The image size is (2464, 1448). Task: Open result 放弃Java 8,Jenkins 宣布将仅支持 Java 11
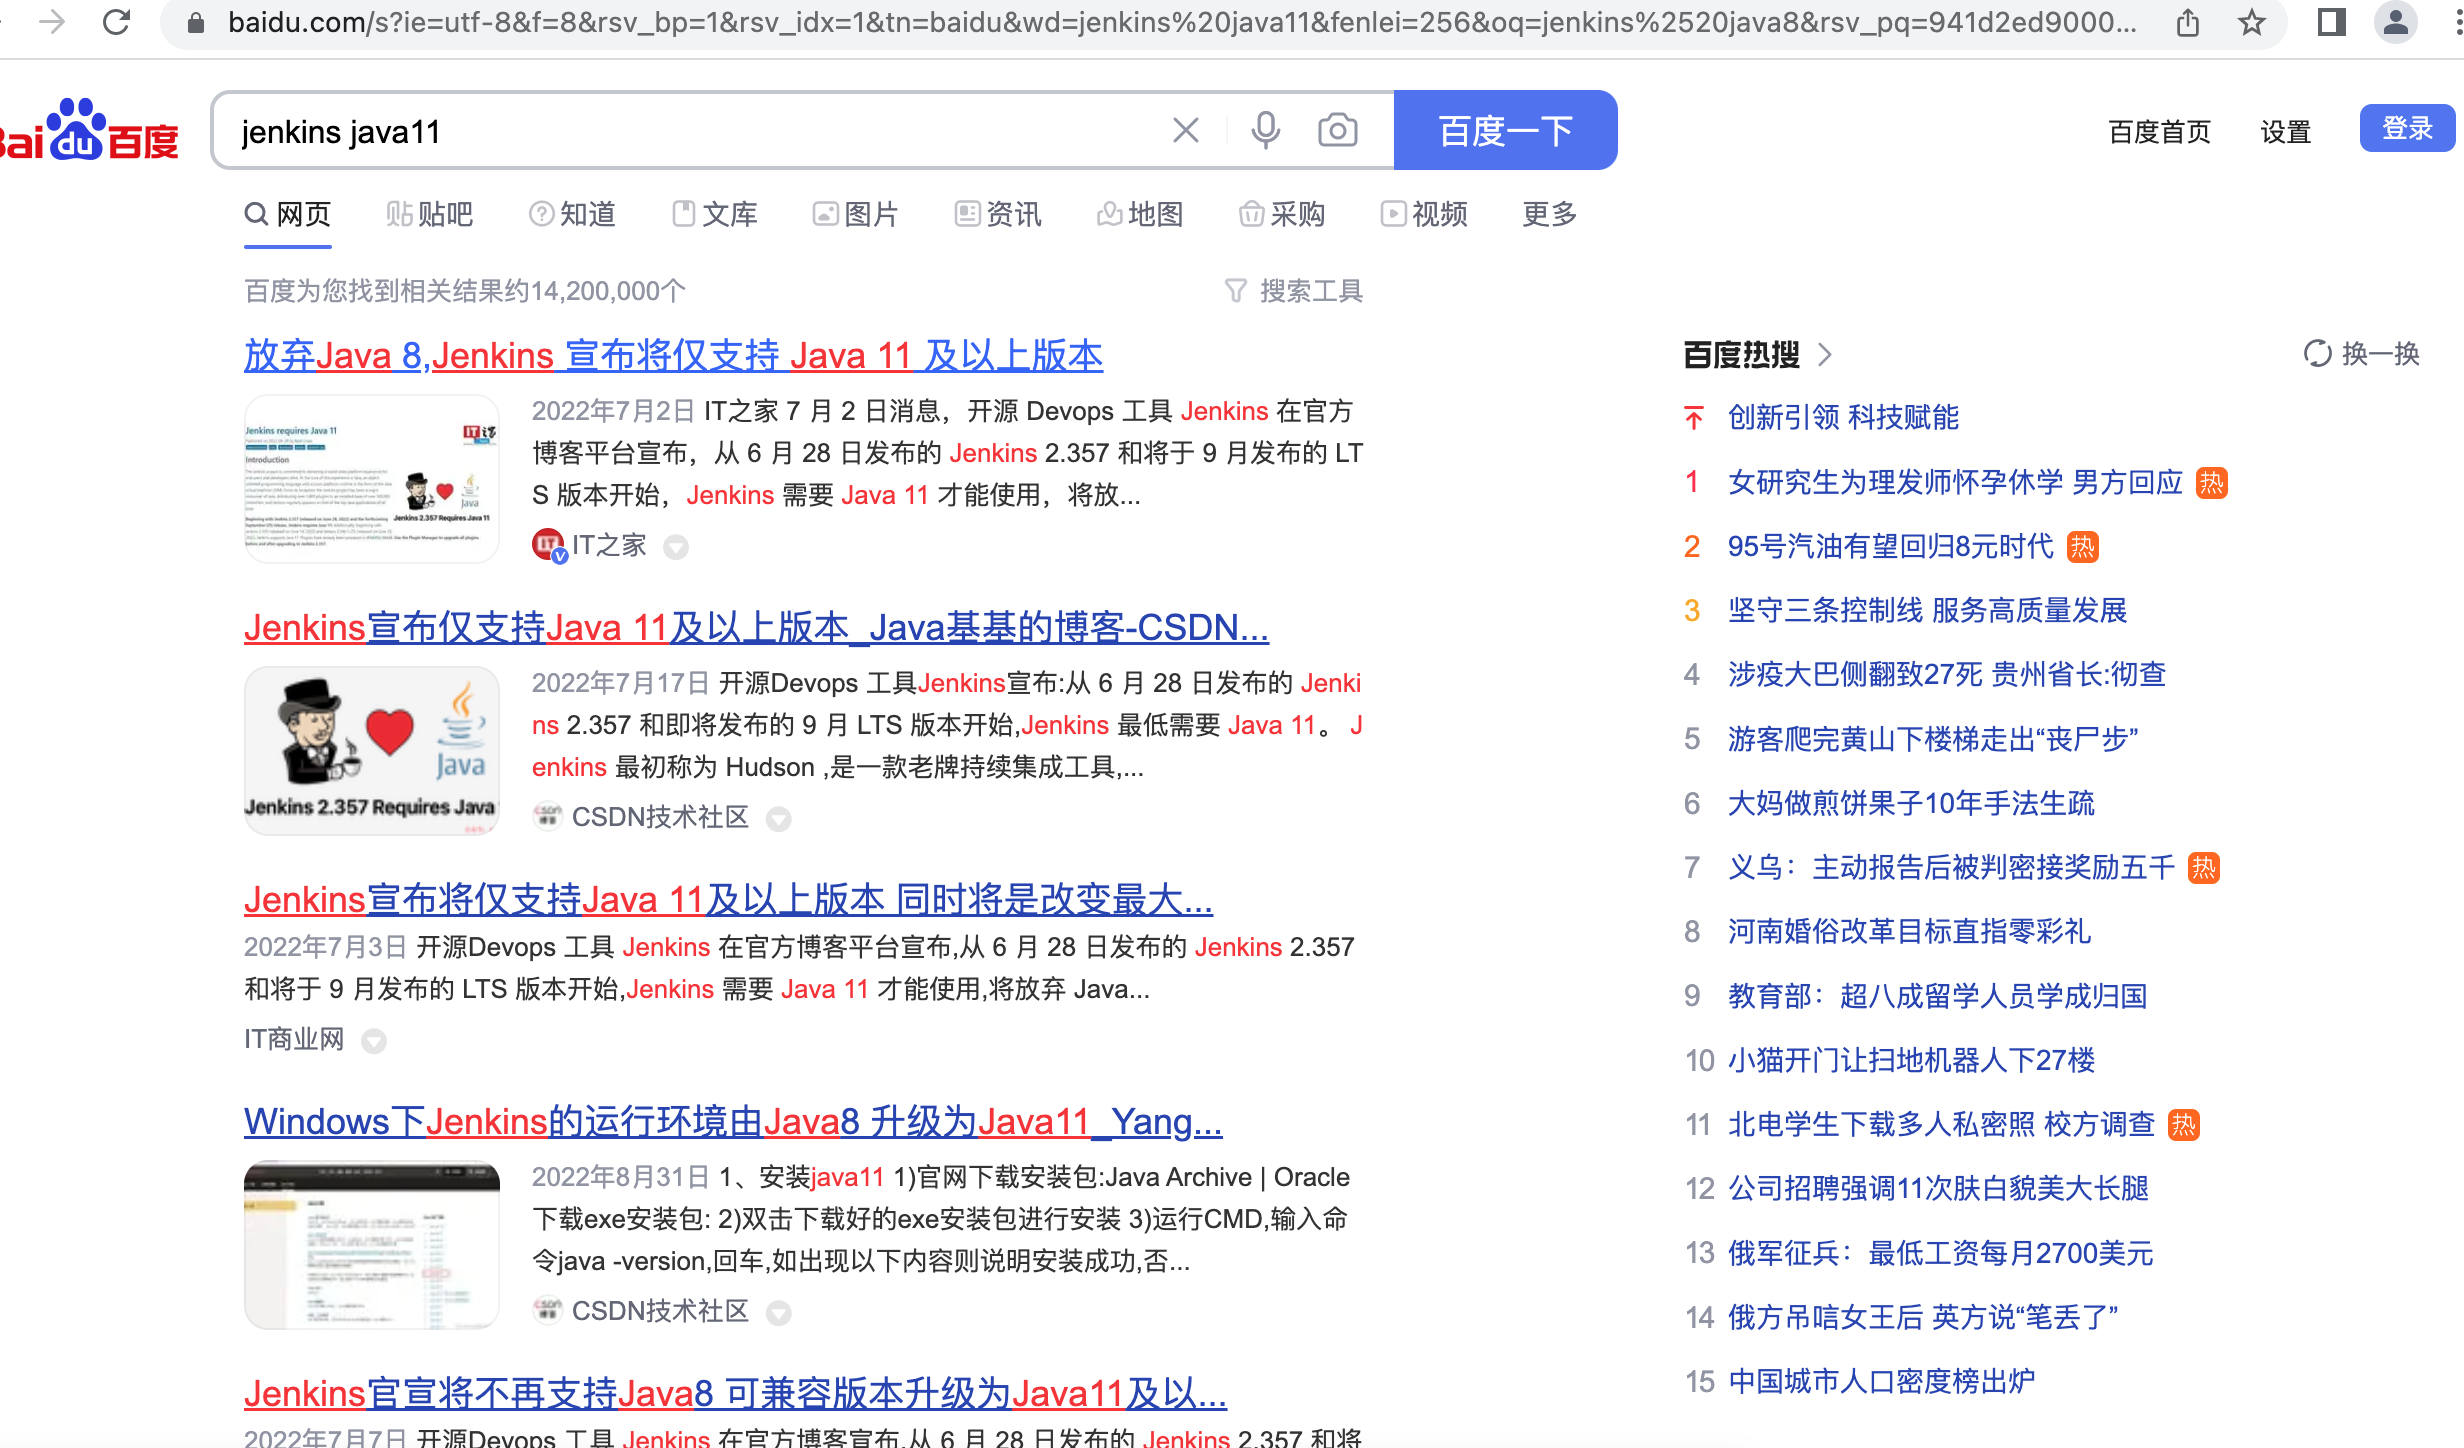pyautogui.click(x=673, y=356)
